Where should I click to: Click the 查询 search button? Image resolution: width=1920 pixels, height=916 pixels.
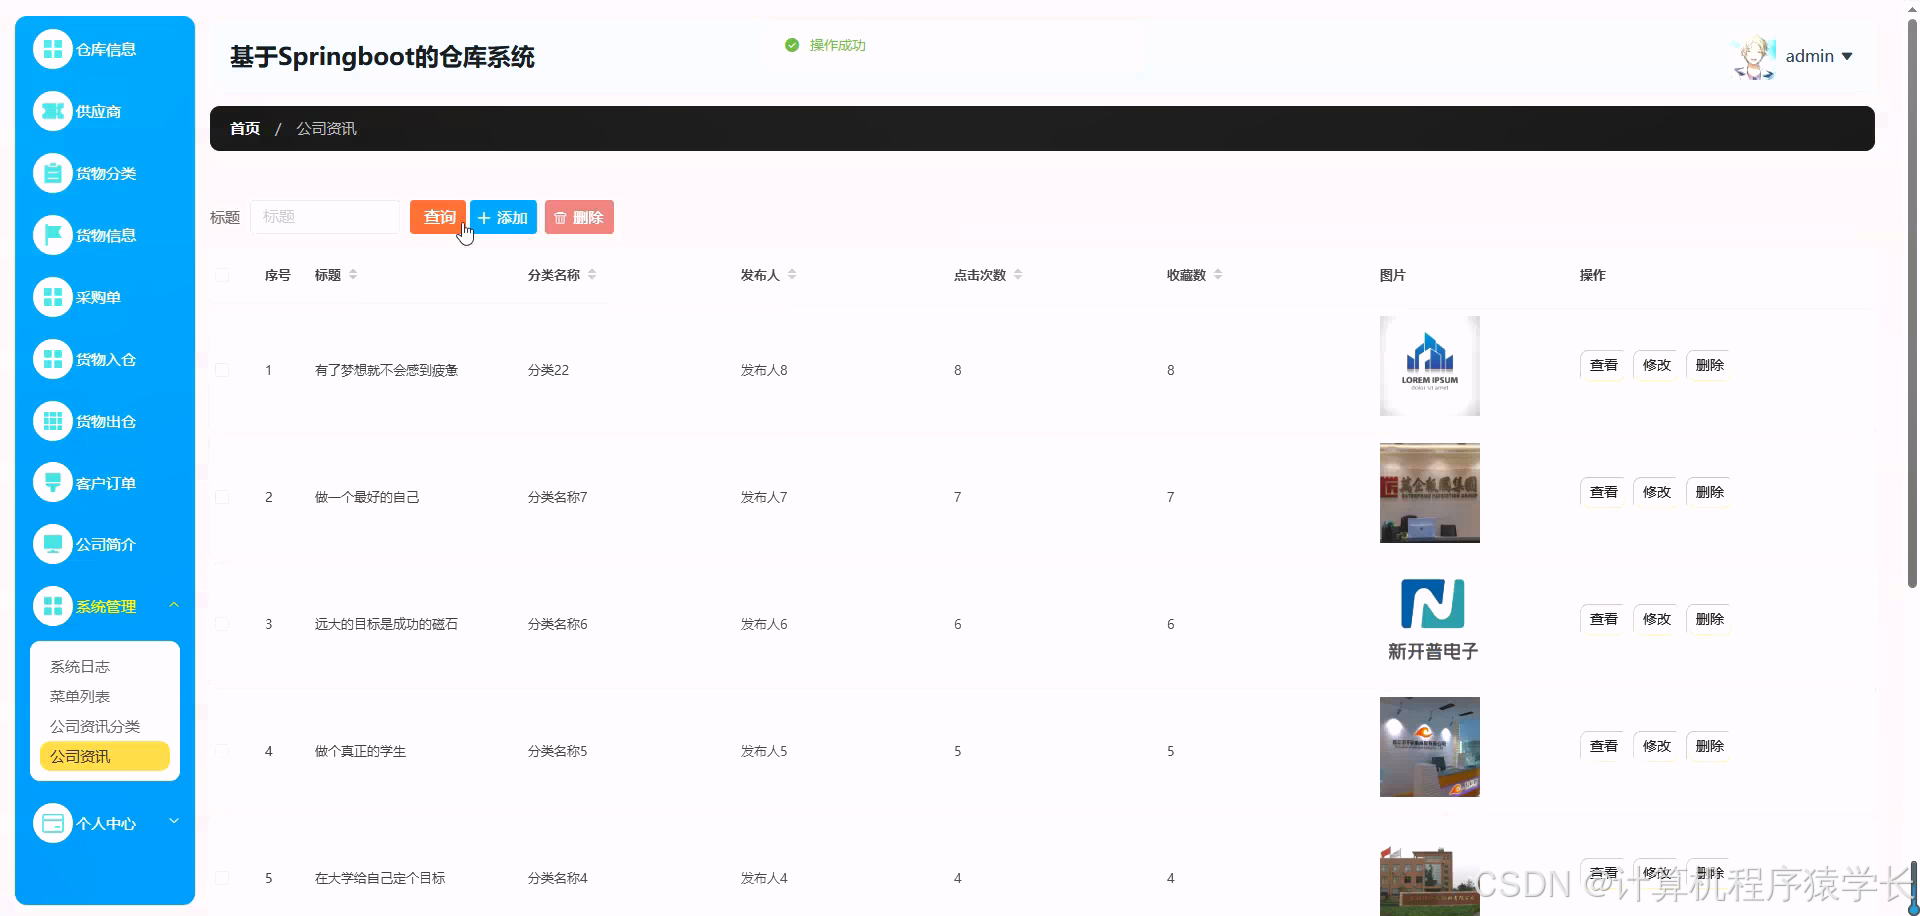[x=438, y=216]
